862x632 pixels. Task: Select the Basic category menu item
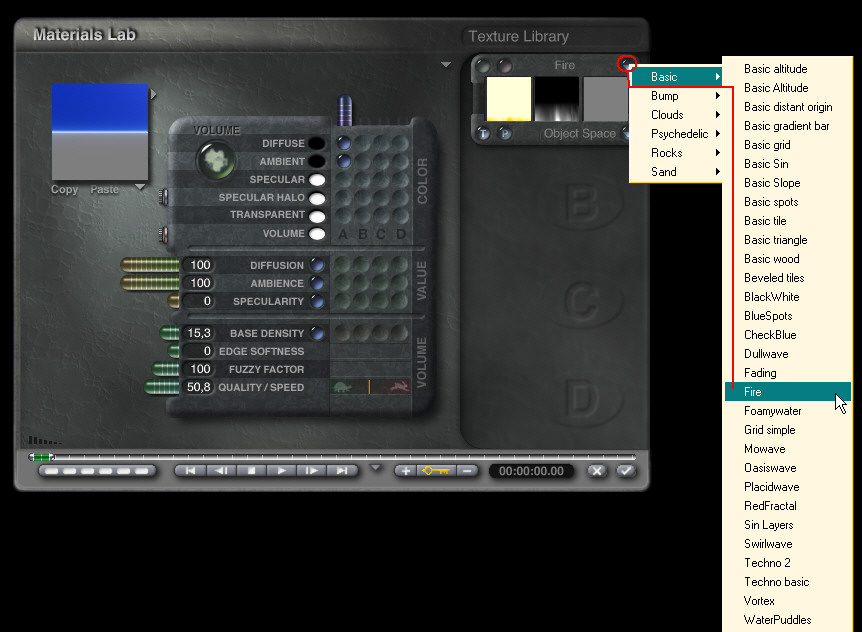676,77
